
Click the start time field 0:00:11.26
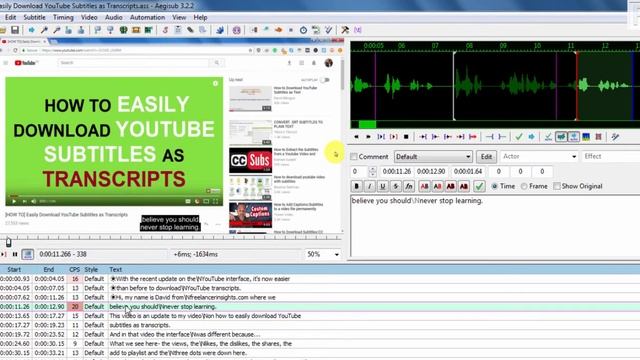[397, 172]
